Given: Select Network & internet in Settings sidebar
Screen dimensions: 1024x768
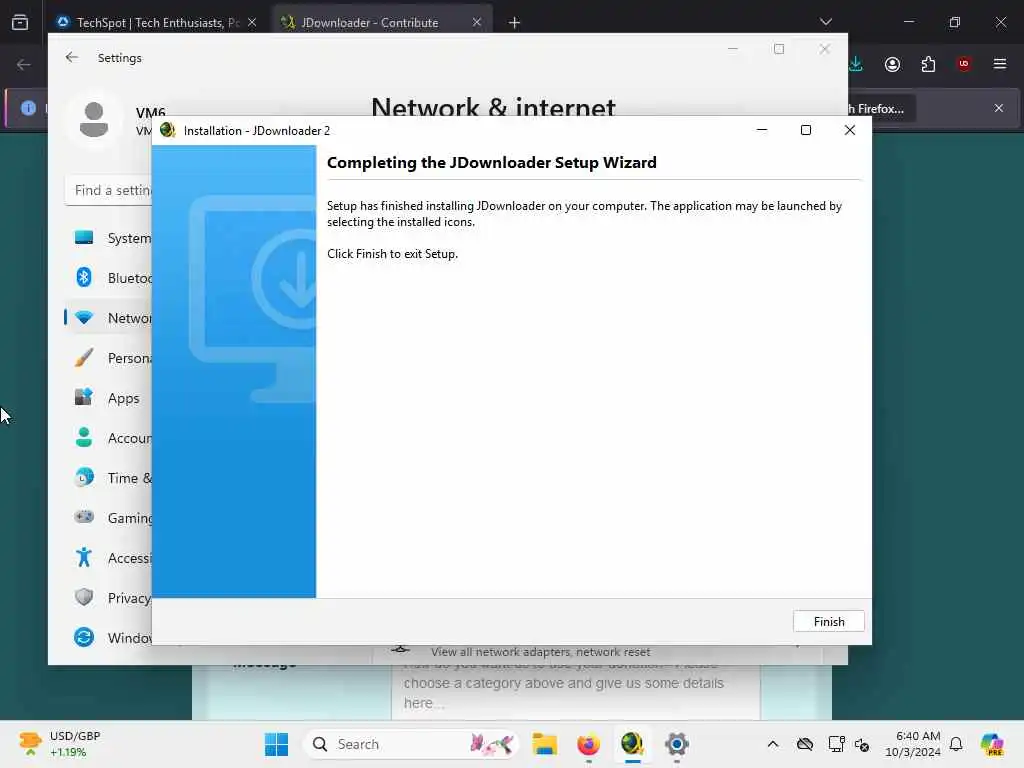Looking at the screenshot, I should point(109,317).
